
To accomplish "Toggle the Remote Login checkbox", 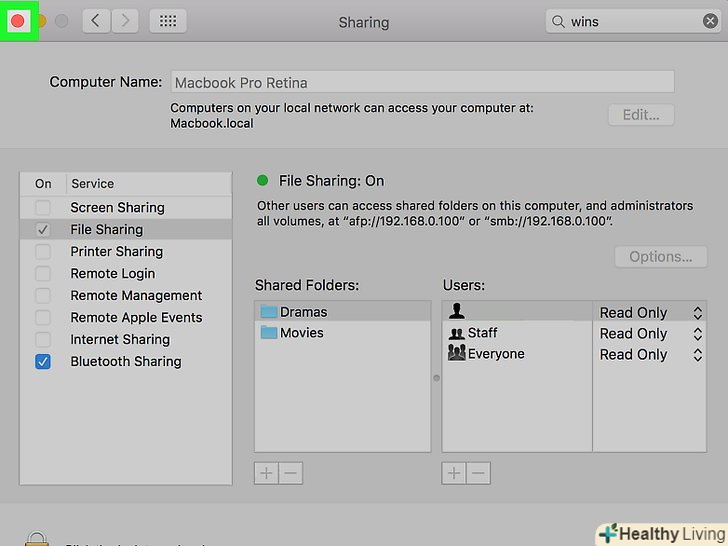I will coord(43,274).
